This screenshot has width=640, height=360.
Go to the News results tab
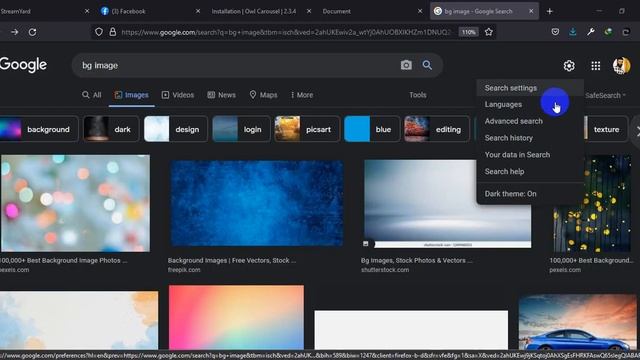tap(221, 95)
